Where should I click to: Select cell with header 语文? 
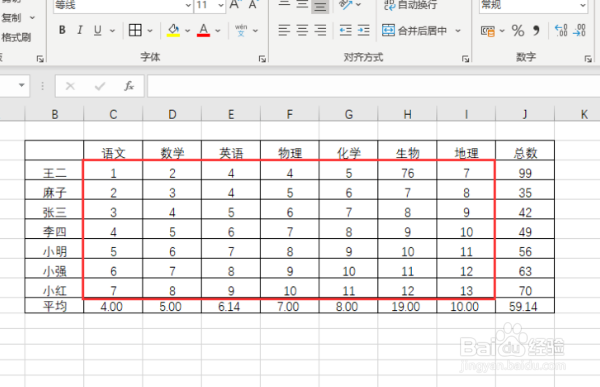113,151
